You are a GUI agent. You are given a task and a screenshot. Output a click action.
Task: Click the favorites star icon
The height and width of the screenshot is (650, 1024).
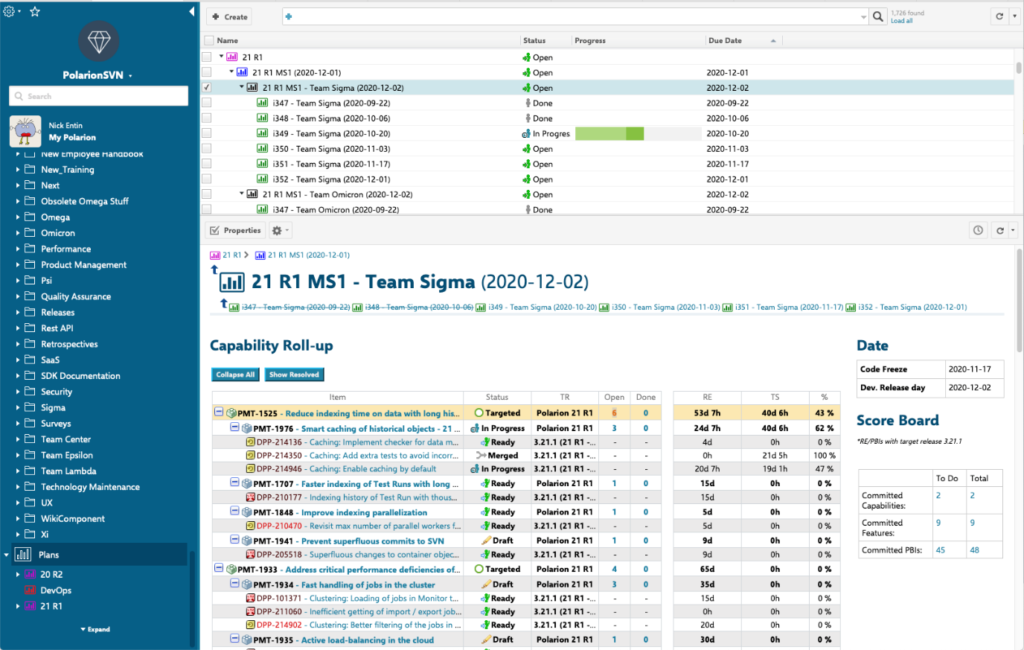[35, 11]
